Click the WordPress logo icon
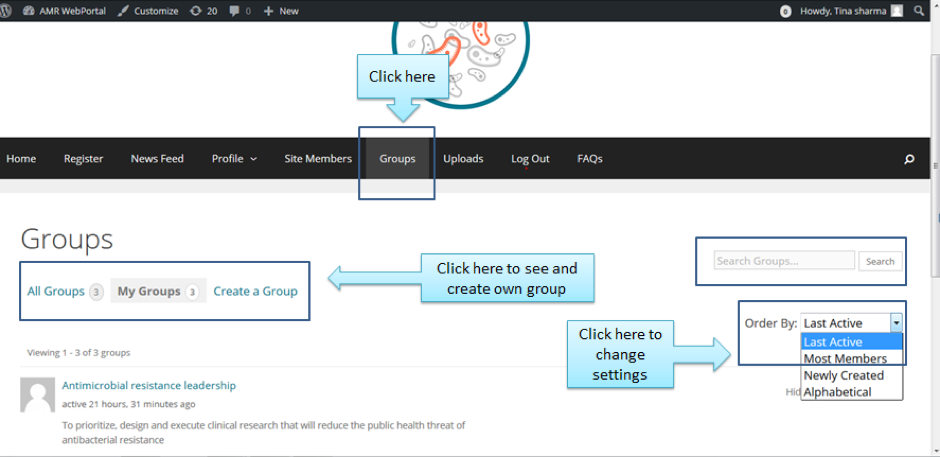The width and height of the screenshot is (940, 457). coord(9,10)
